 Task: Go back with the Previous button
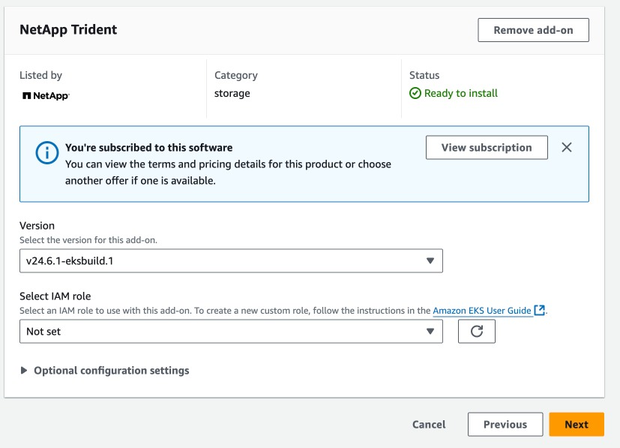point(505,424)
